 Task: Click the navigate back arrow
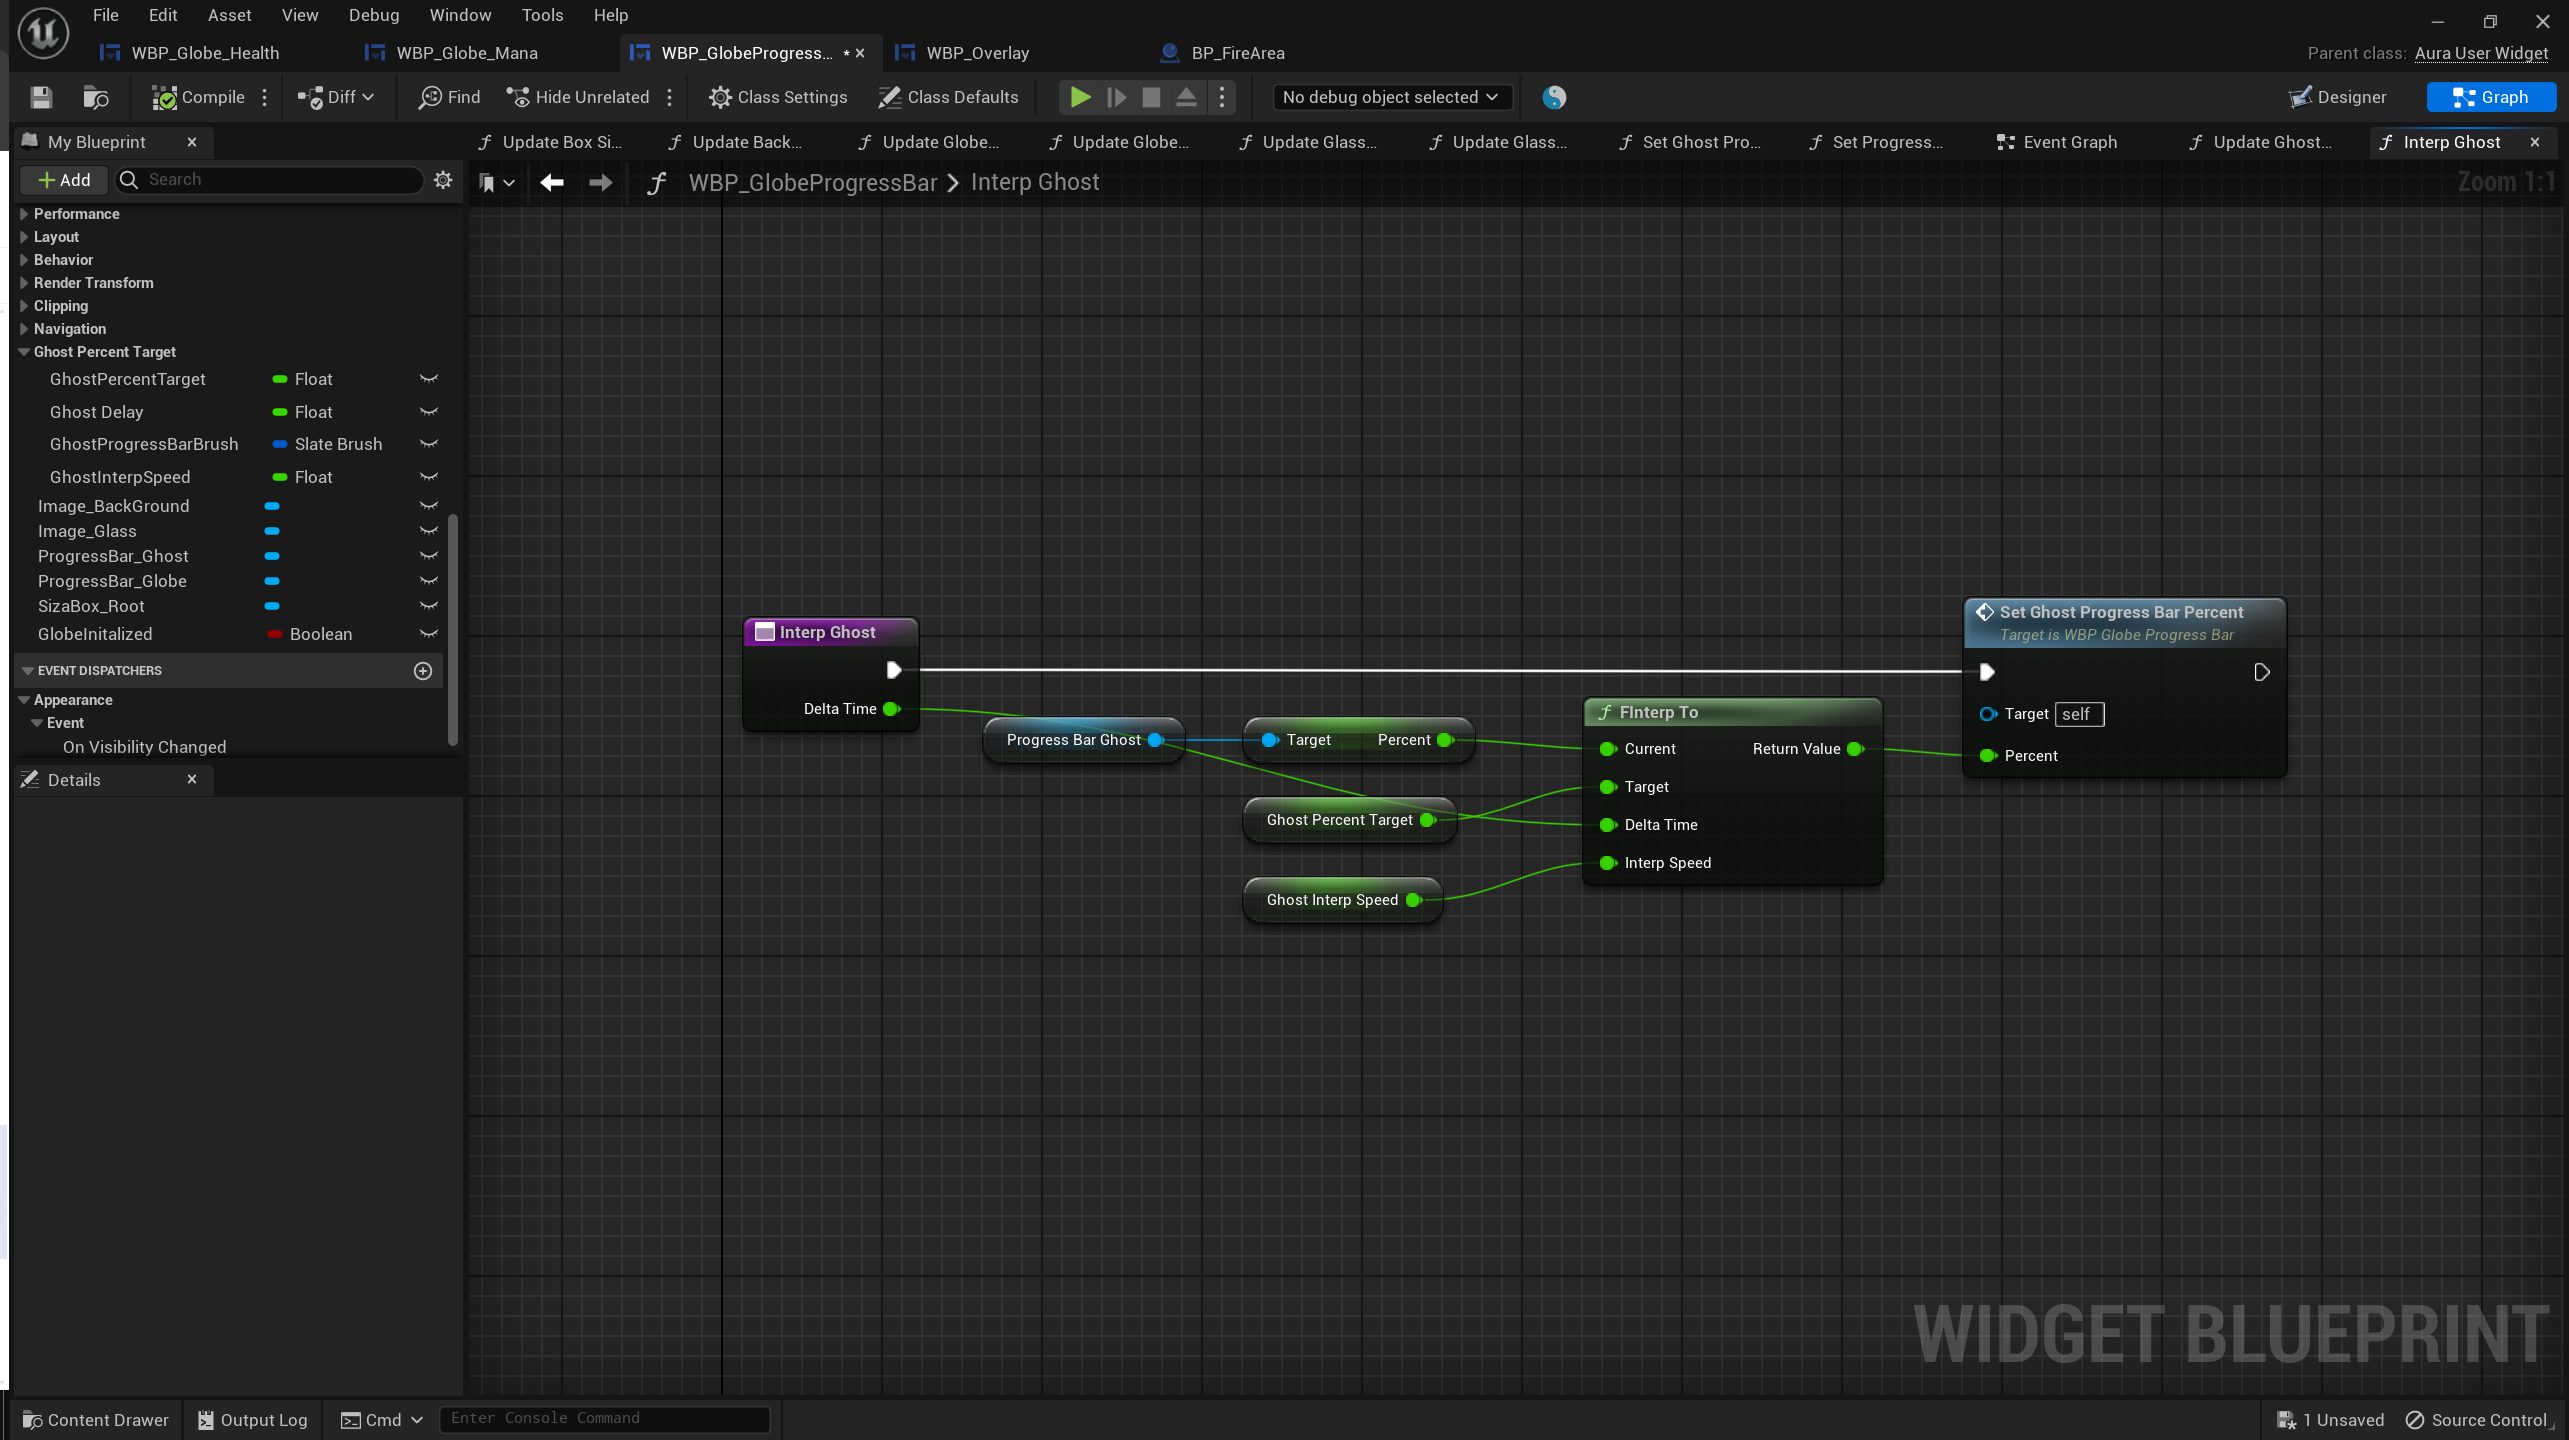pos(551,182)
